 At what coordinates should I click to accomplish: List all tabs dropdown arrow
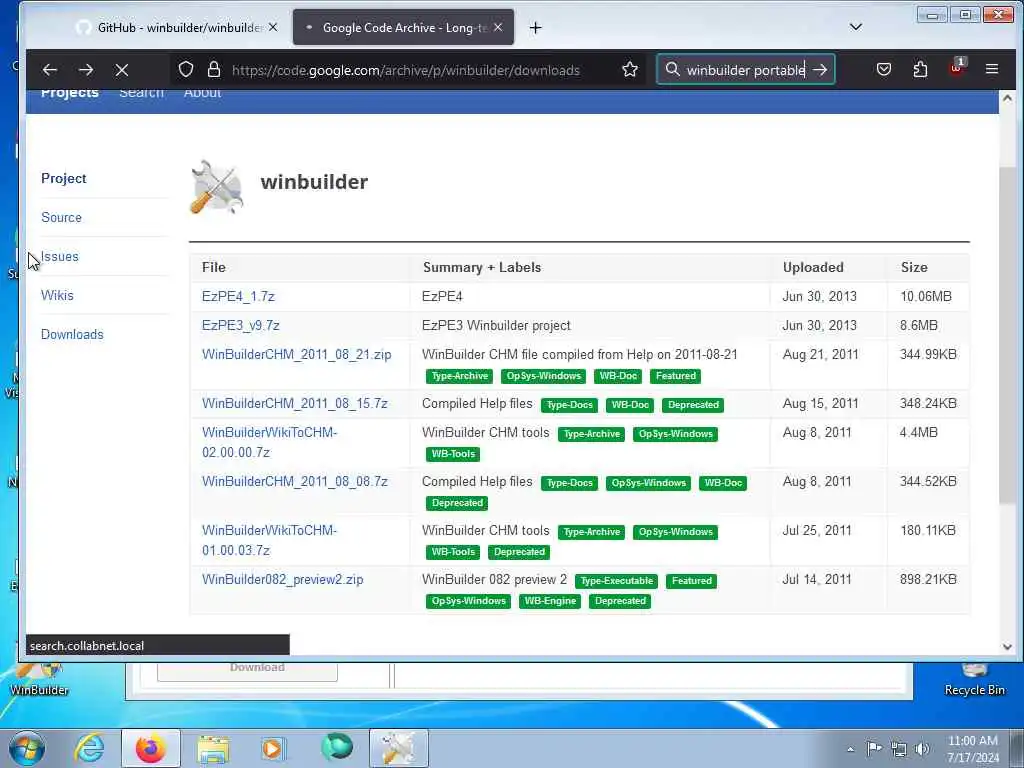click(856, 27)
